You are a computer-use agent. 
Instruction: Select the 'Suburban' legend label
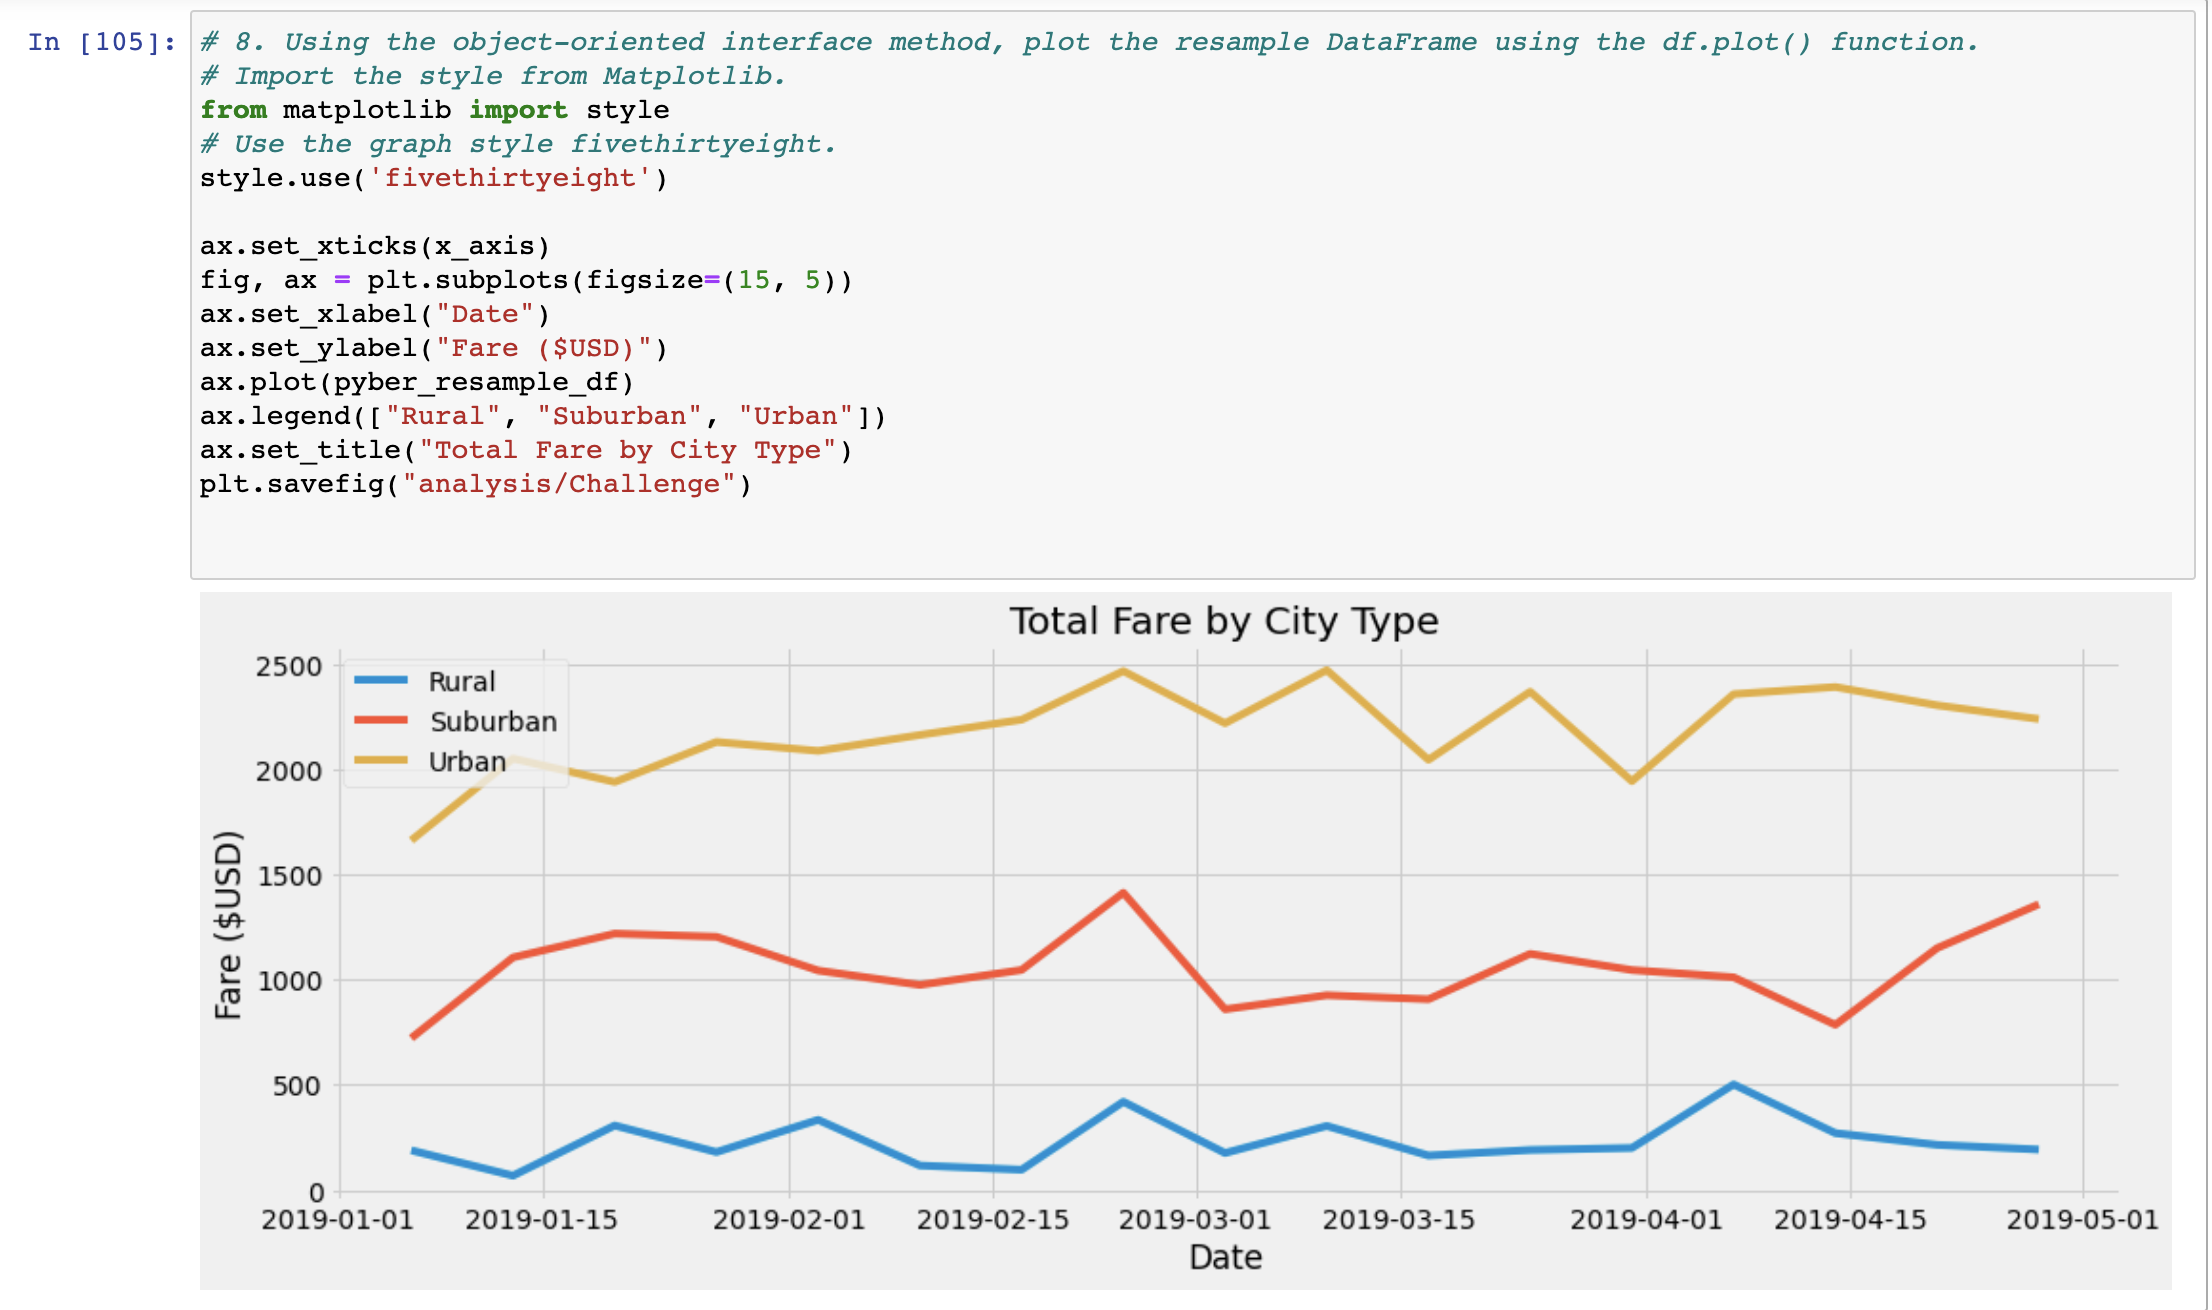pyautogui.click(x=493, y=721)
